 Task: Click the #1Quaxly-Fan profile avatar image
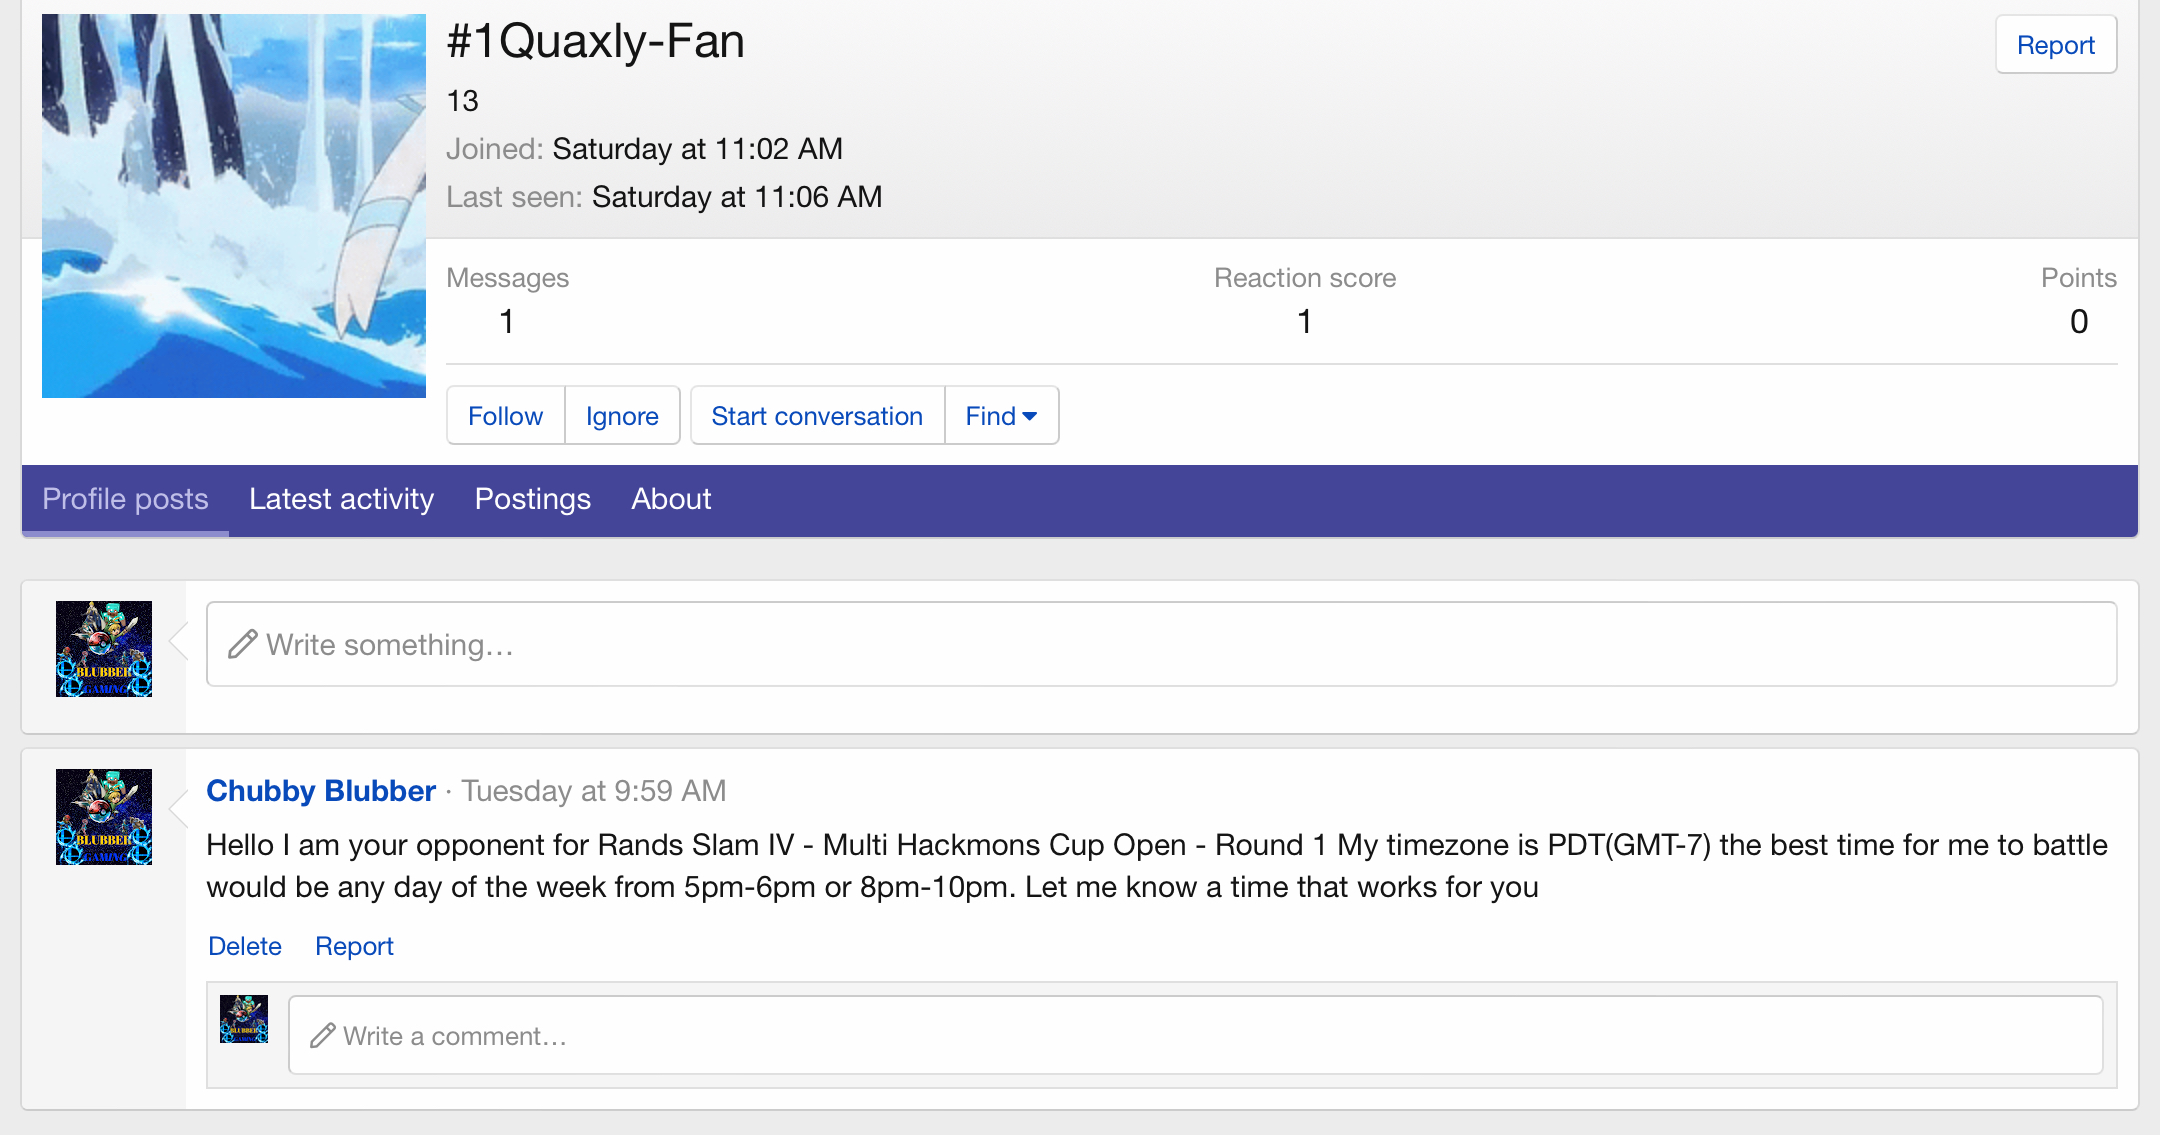coord(233,205)
